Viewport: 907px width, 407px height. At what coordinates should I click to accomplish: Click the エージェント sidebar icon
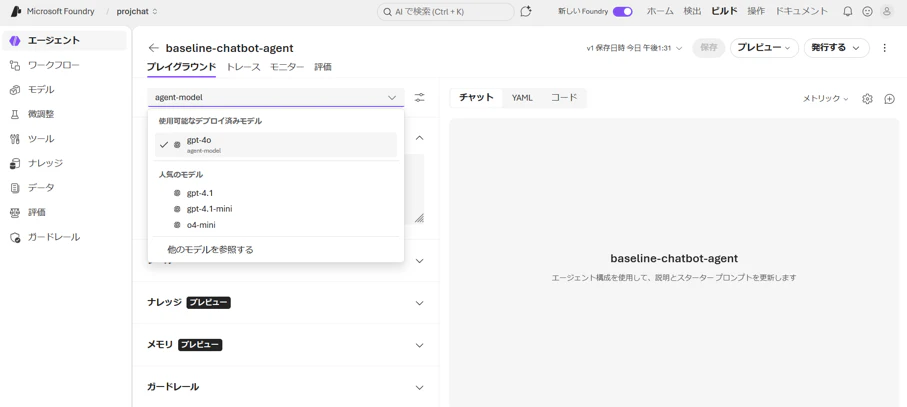click(x=15, y=40)
